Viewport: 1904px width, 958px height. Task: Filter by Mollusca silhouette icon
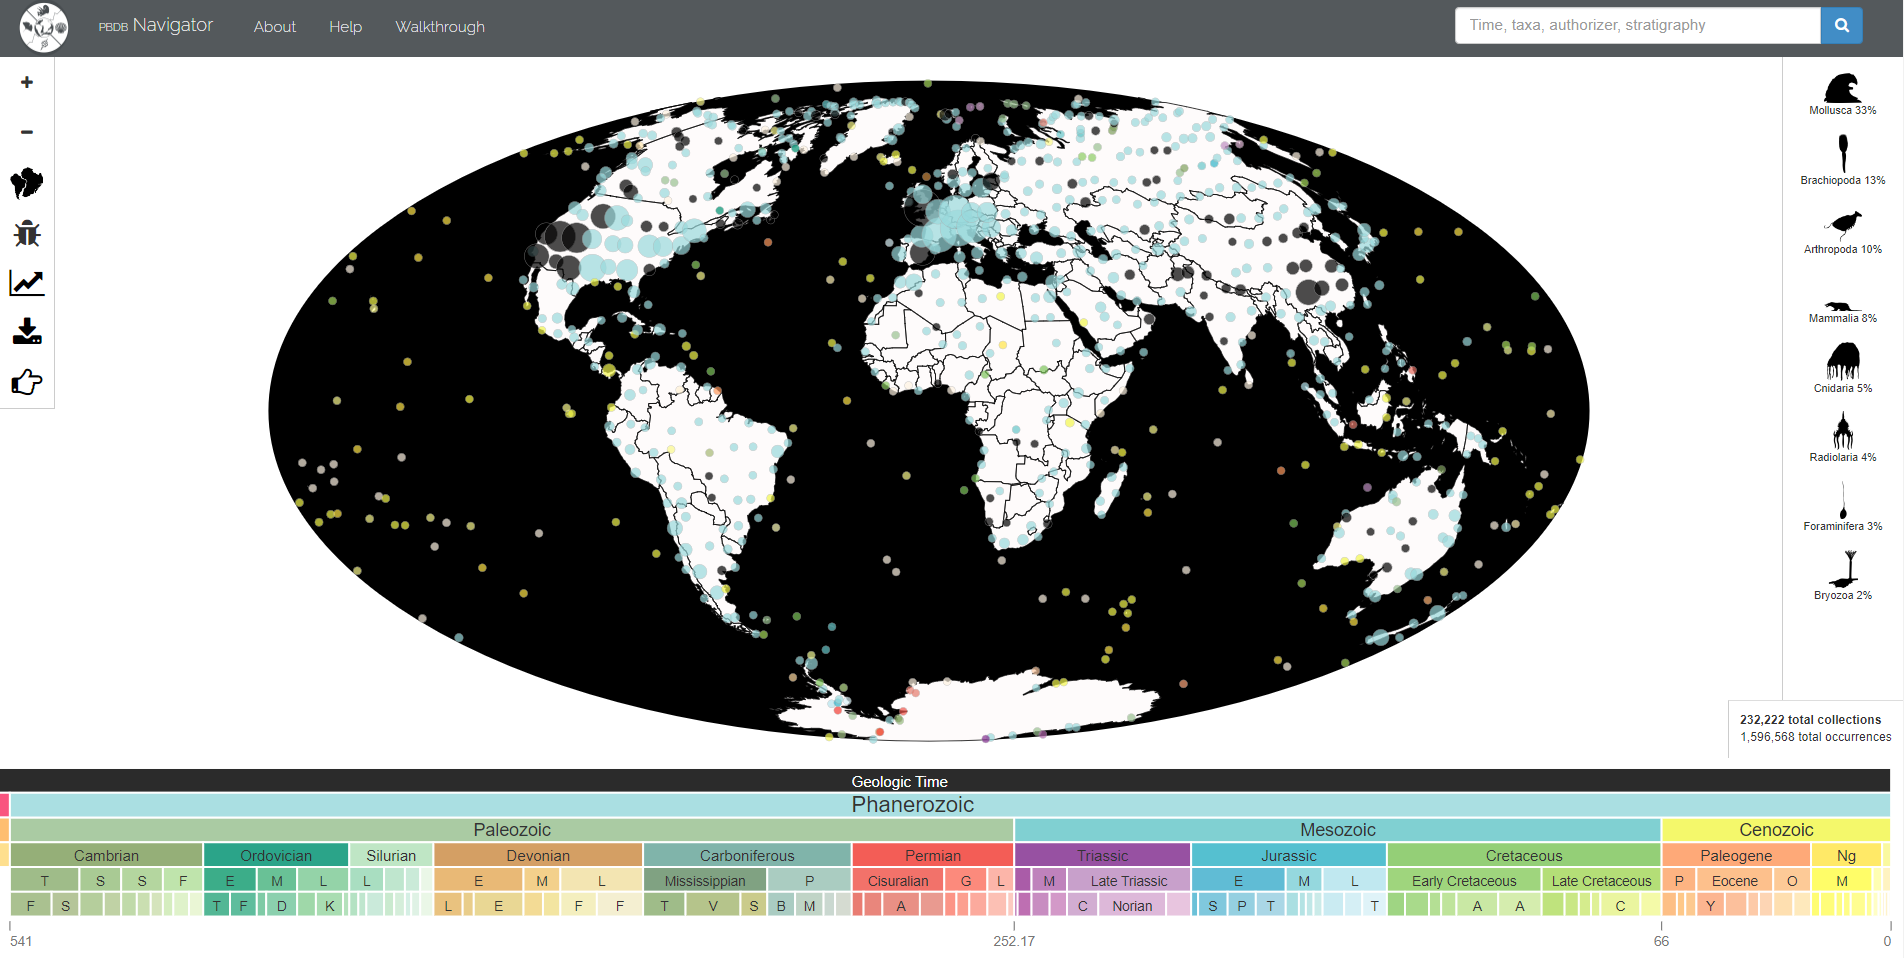(x=1842, y=89)
